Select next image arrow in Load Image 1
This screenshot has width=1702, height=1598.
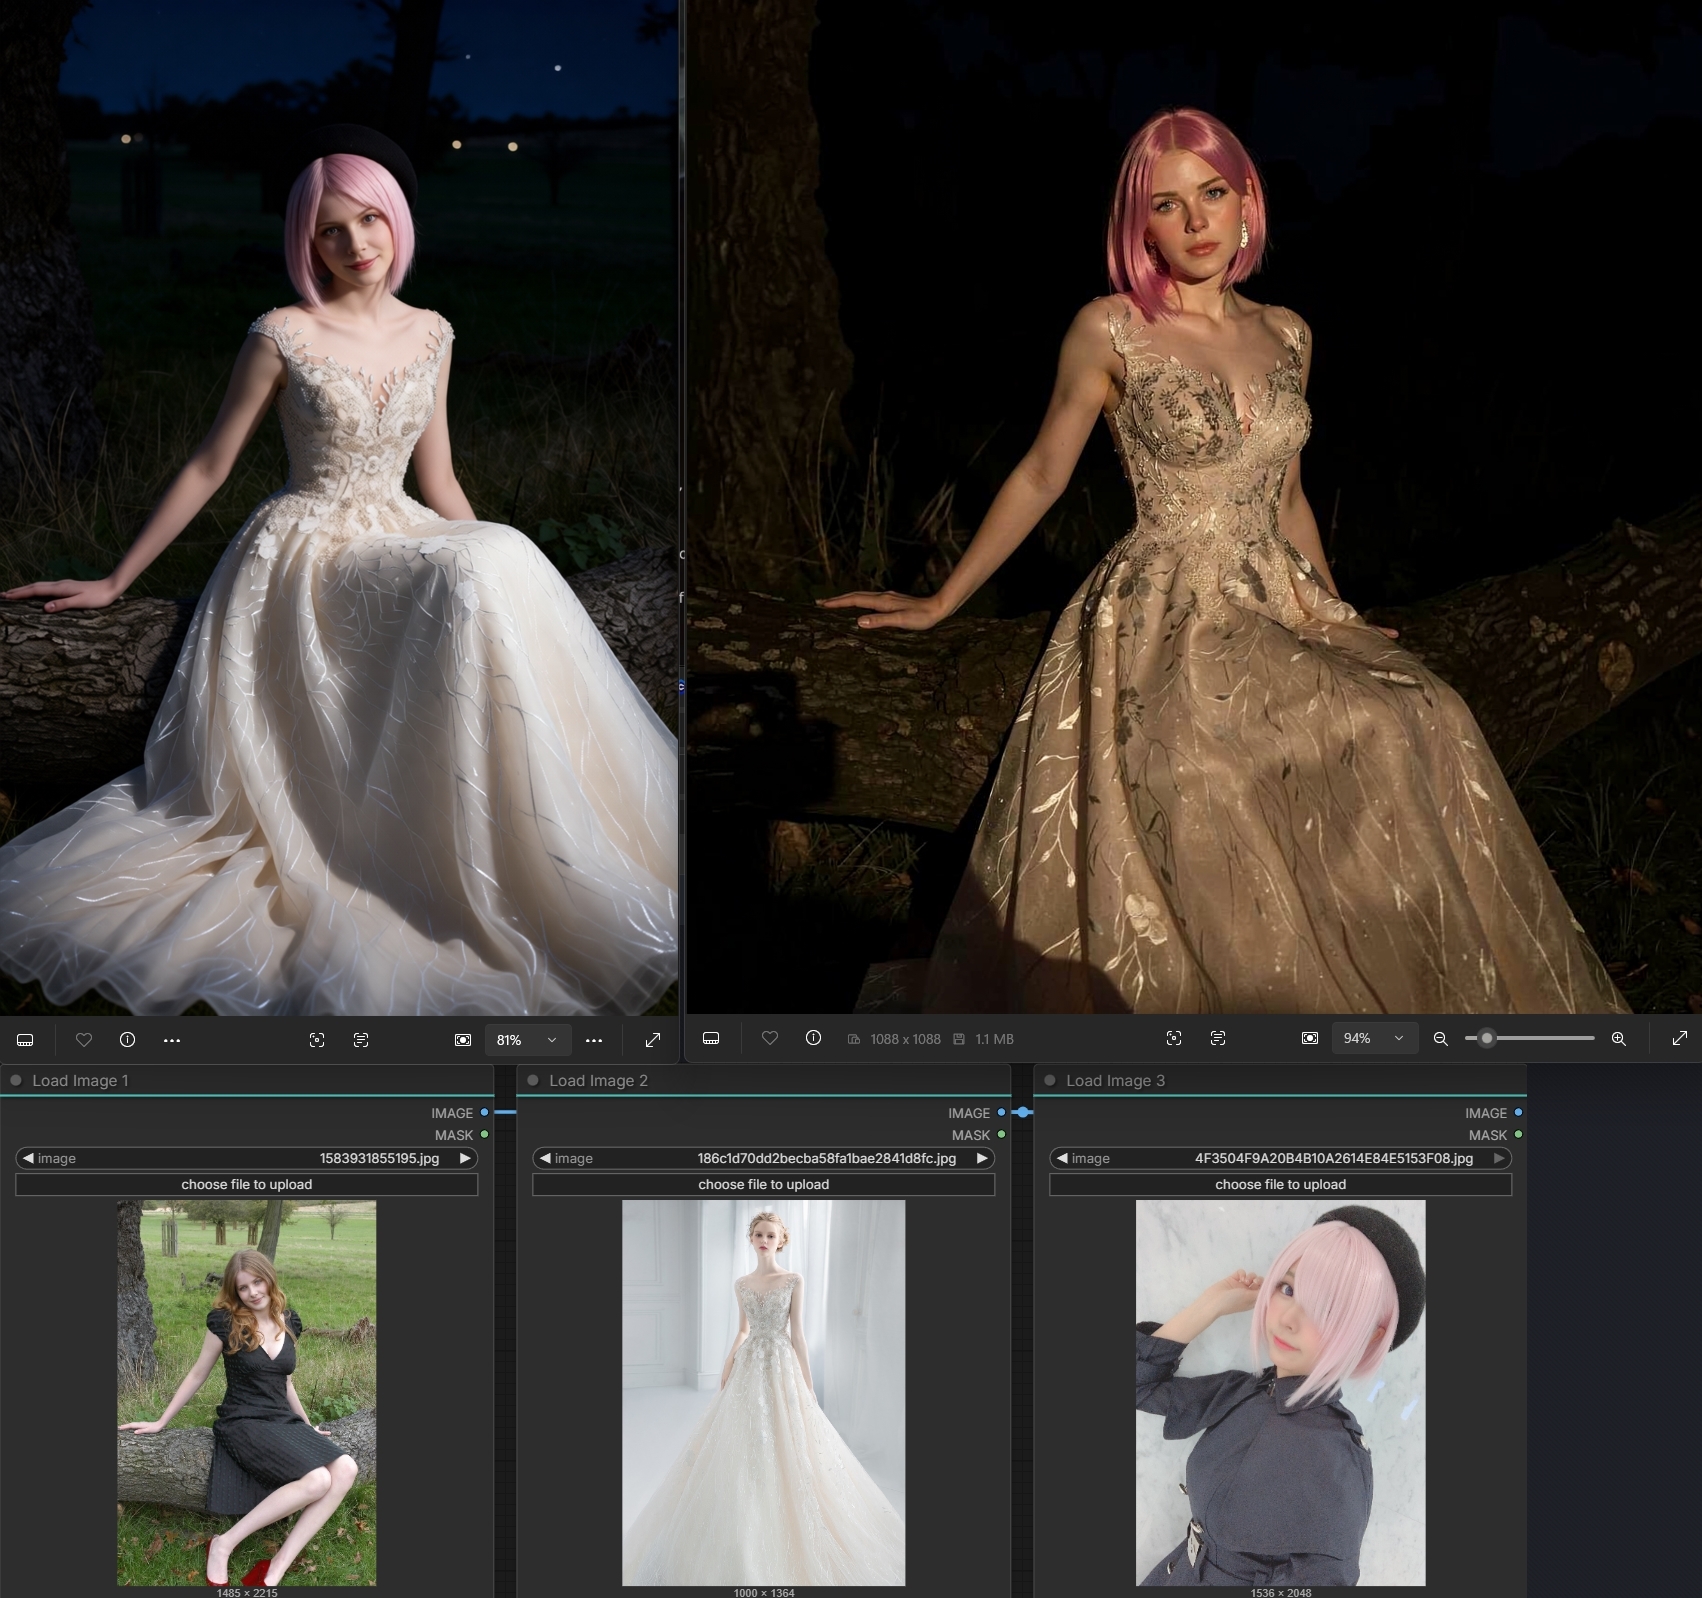click(x=465, y=1158)
